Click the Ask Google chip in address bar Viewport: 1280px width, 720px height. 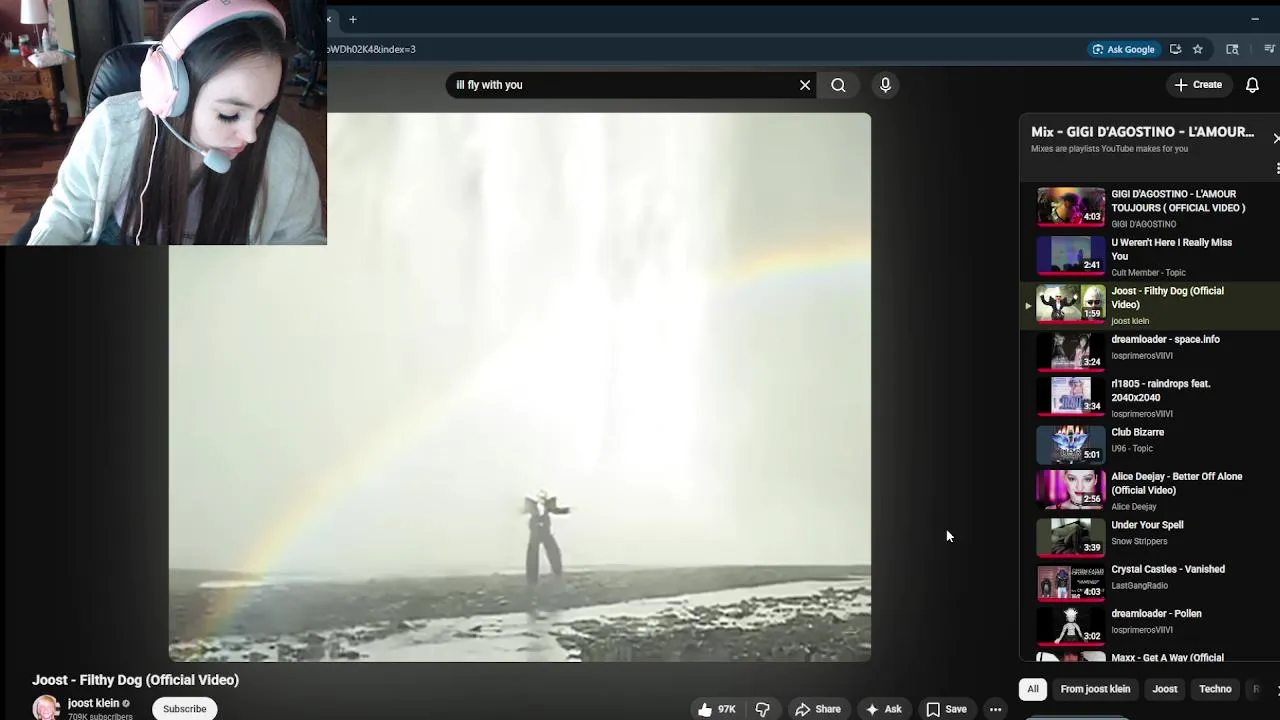click(1124, 49)
